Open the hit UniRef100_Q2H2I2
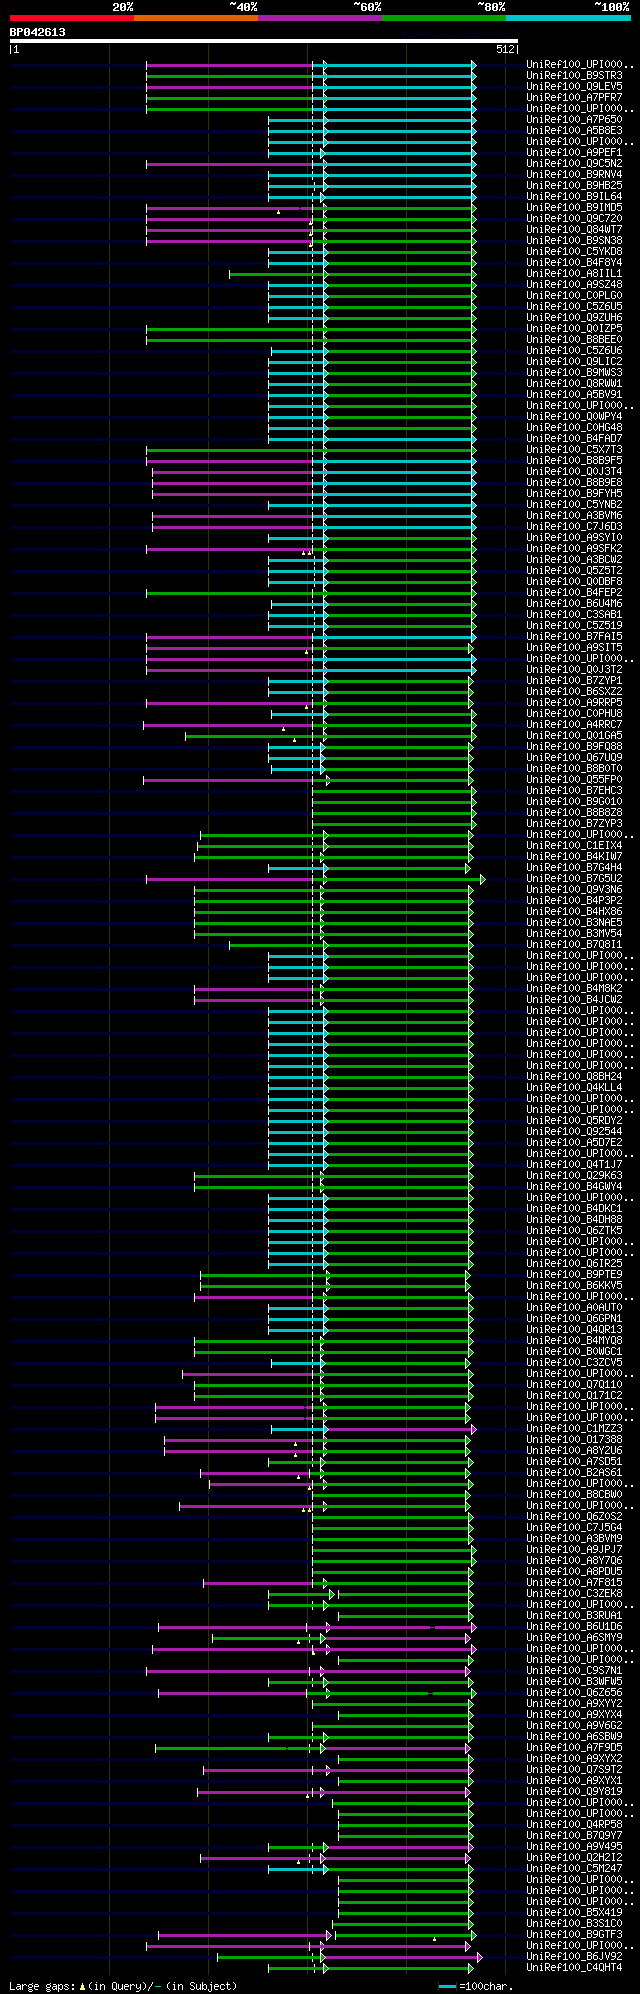The width and height of the screenshot is (640, 1994). coord(574,1858)
